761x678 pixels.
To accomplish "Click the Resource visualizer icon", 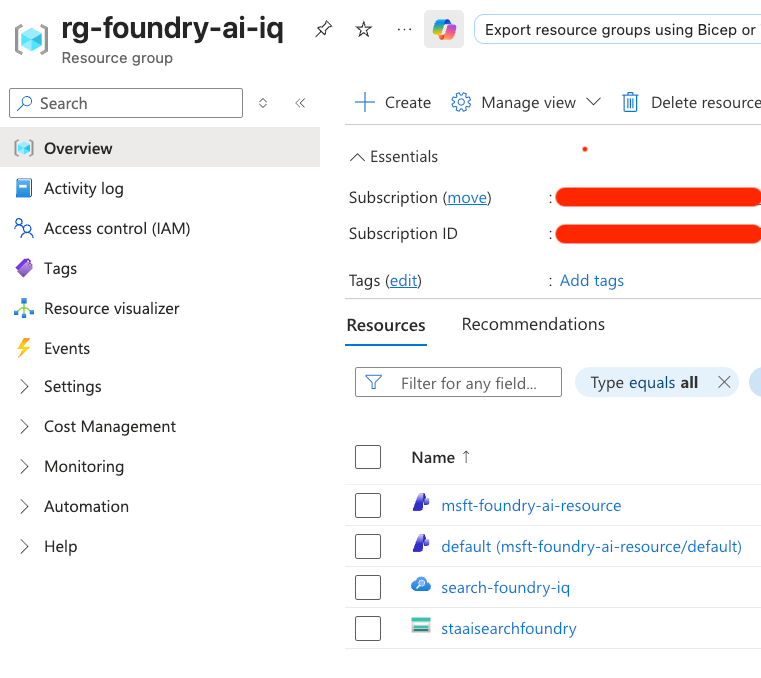I will (24, 308).
